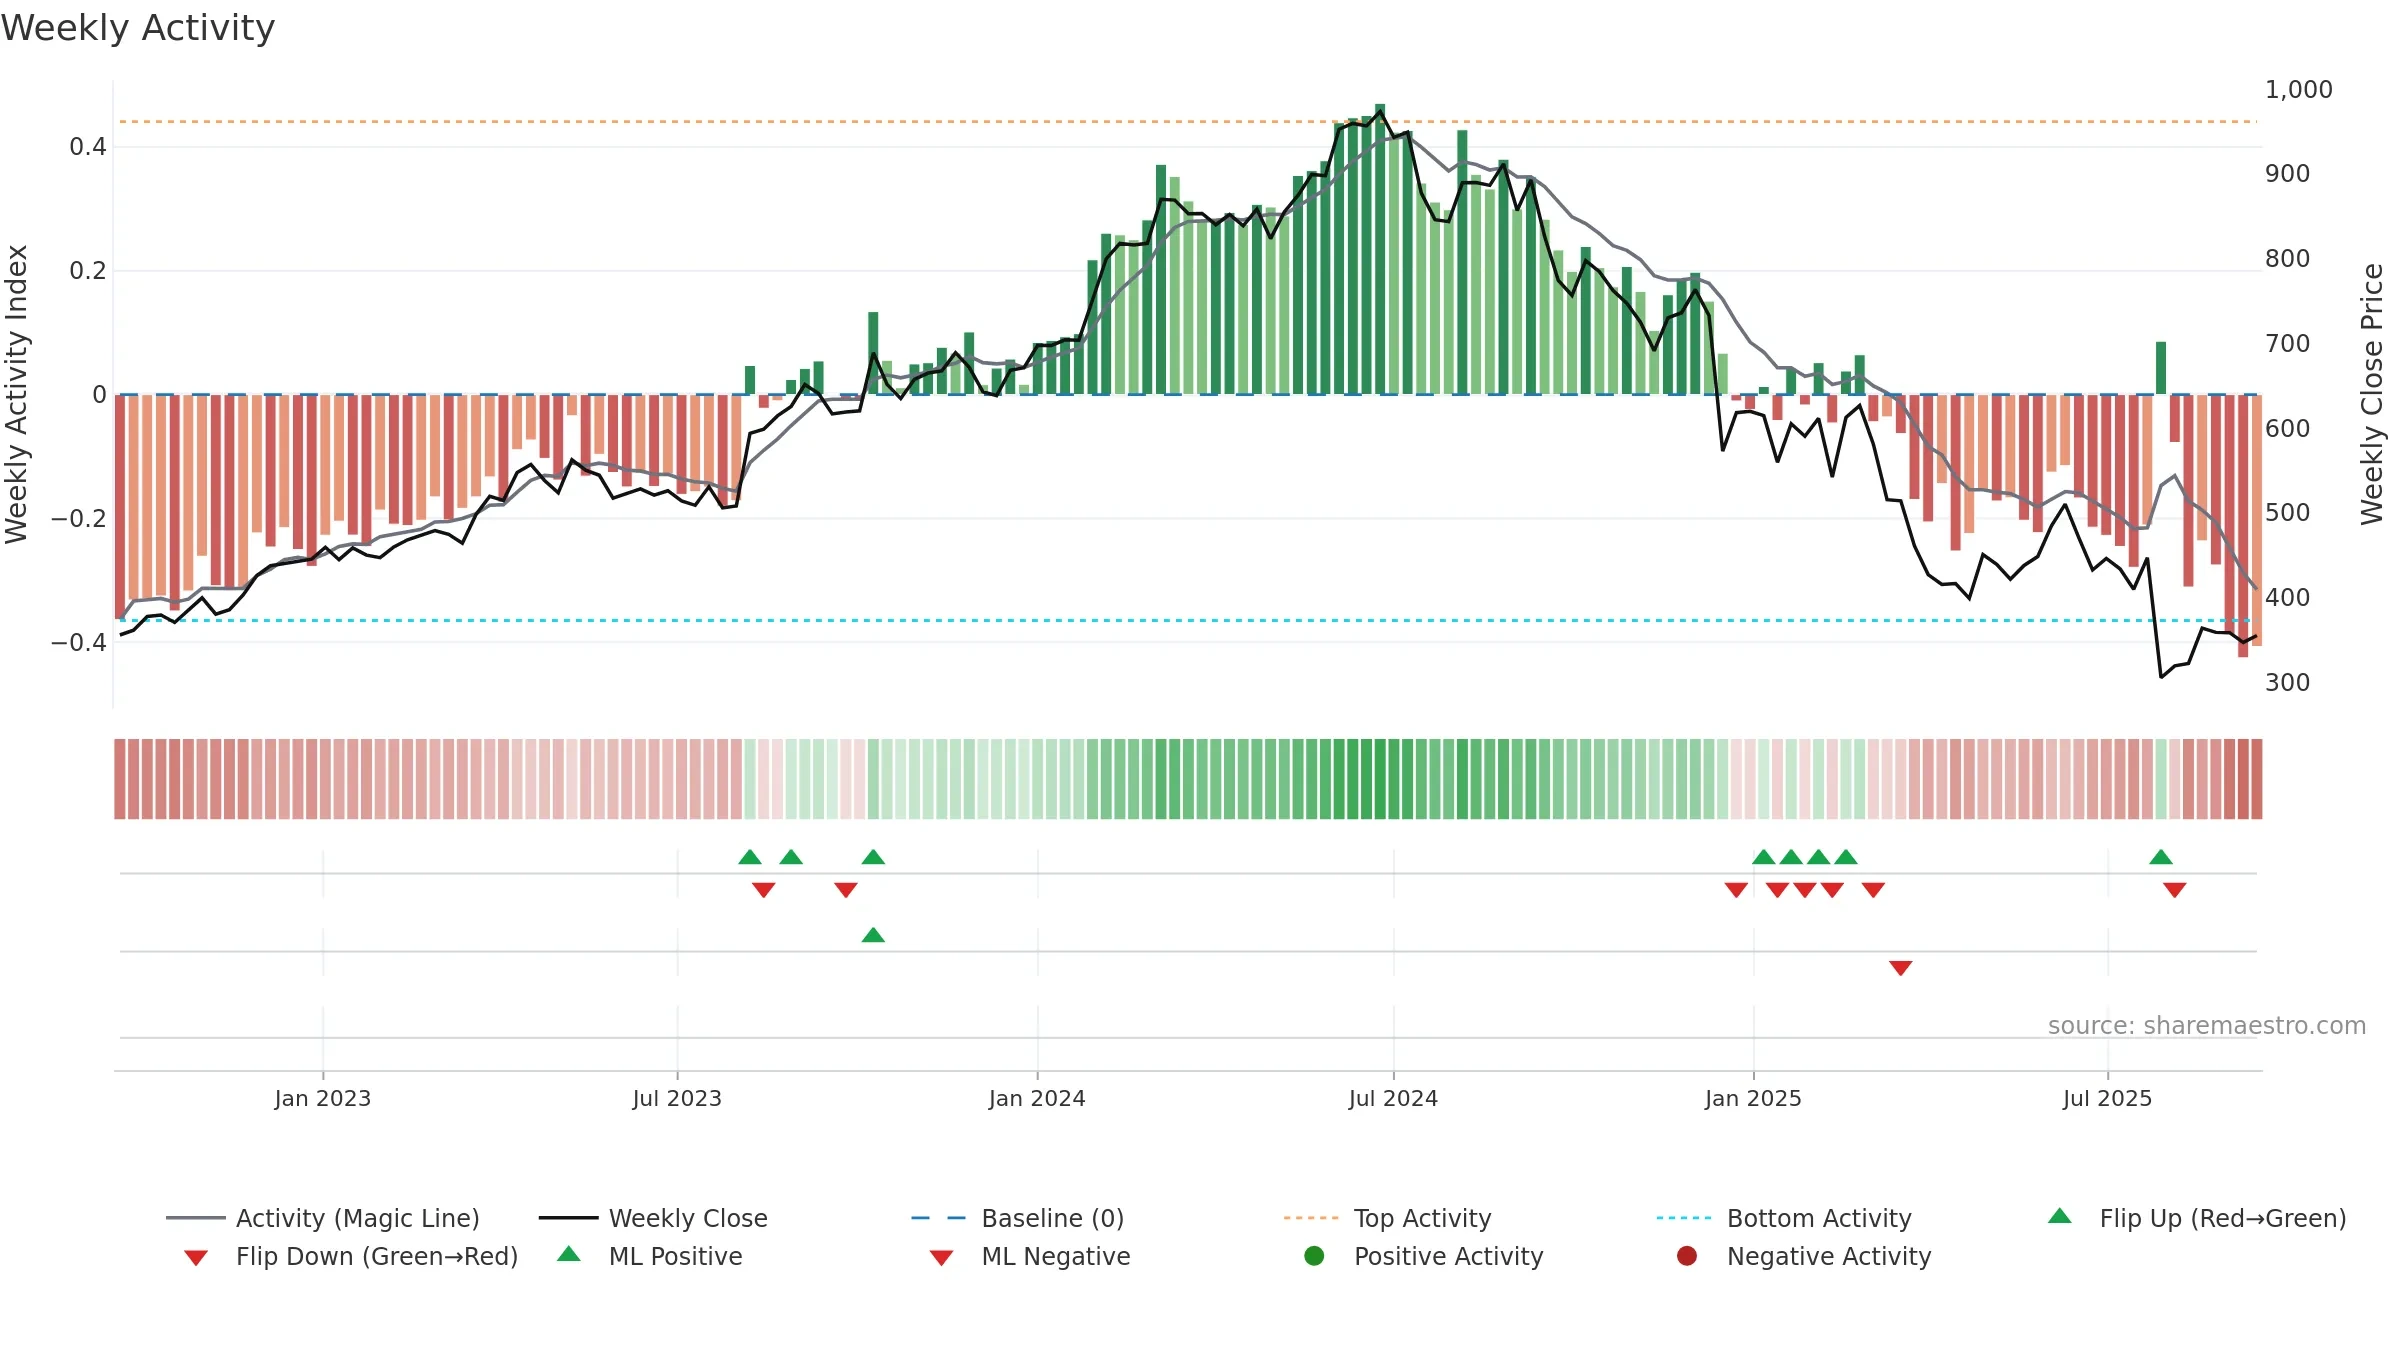Screen dimensions: 2400x1350
Task: Click the Positive Activity green legend dot
Action: tap(1315, 1255)
